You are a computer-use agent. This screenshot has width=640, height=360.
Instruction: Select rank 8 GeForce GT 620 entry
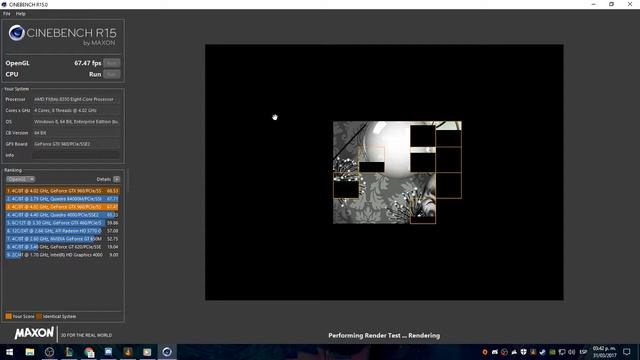(x=62, y=247)
